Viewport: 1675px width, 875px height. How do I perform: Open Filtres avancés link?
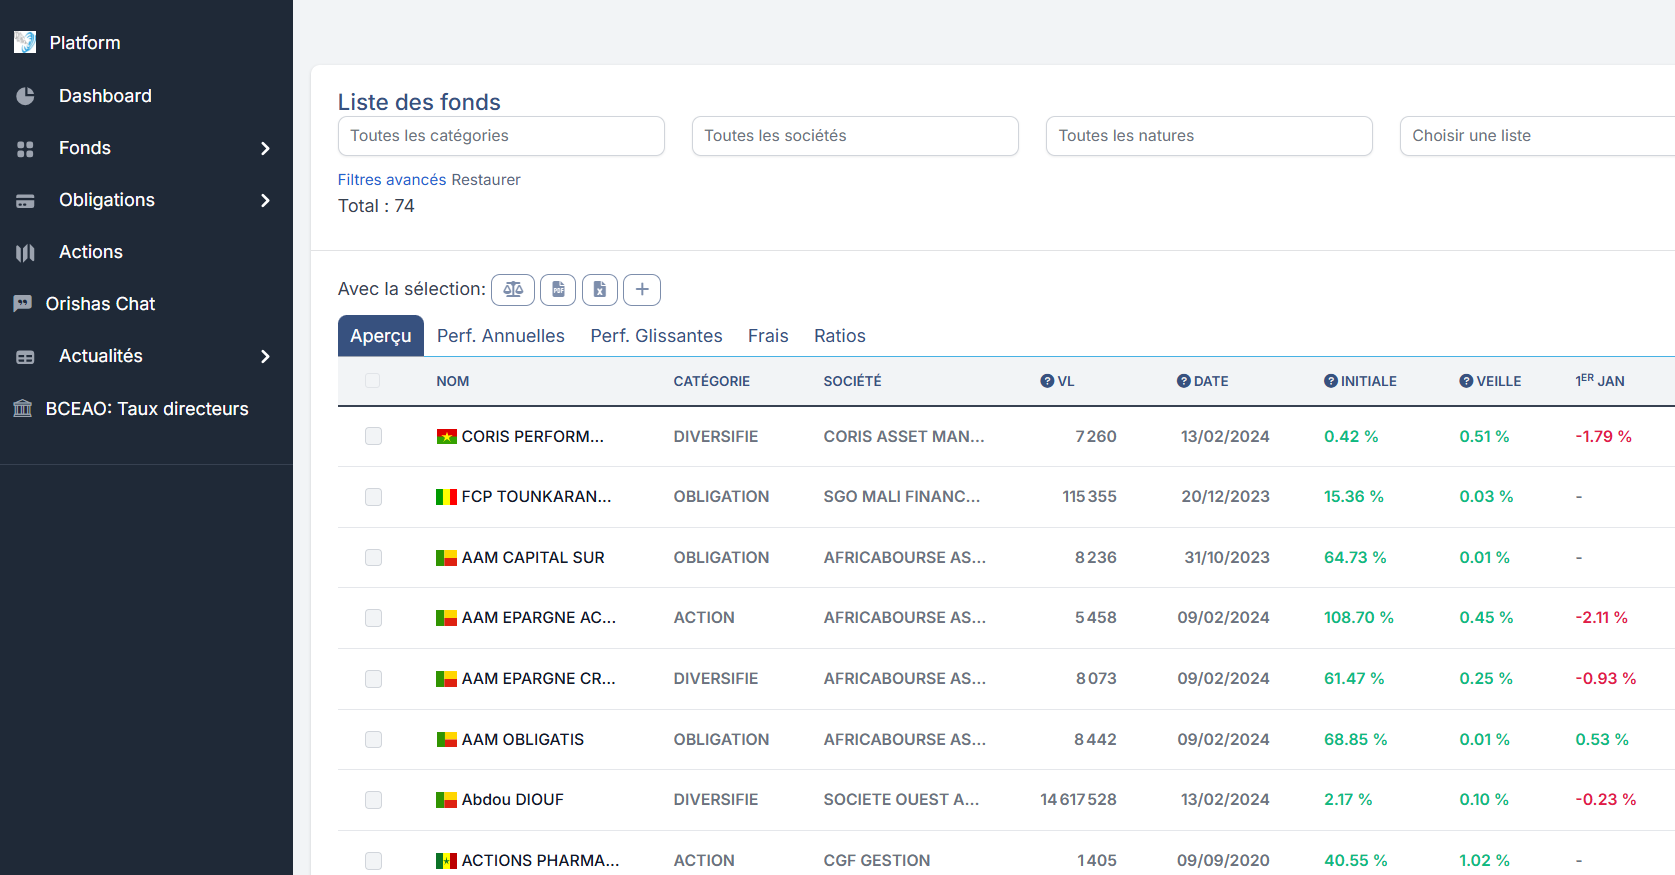[x=392, y=180]
